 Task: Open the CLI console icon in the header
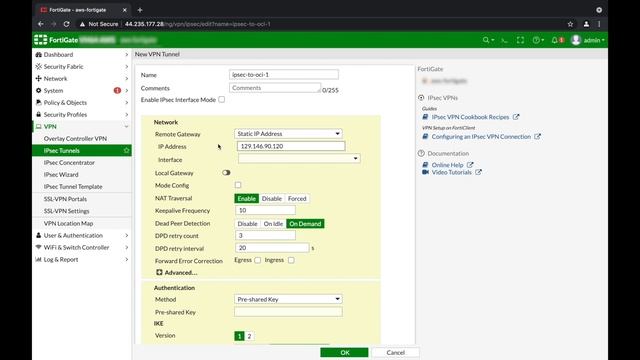coord(504,40)
